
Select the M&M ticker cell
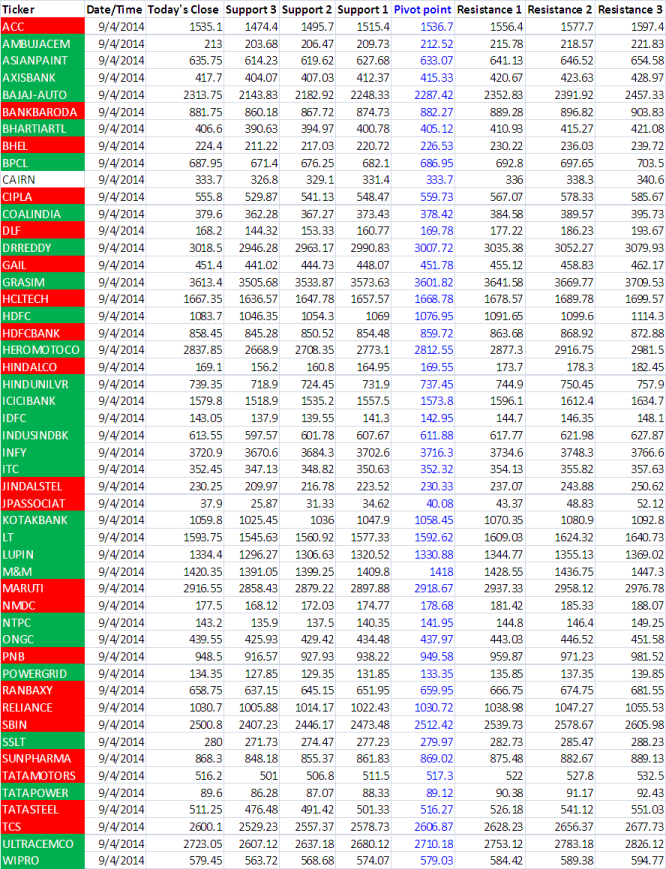point(43,571)
